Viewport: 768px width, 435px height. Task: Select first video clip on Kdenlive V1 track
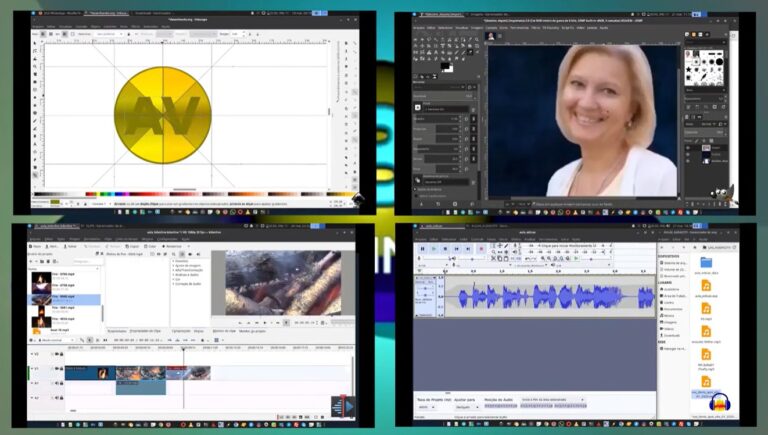[91, 373]
